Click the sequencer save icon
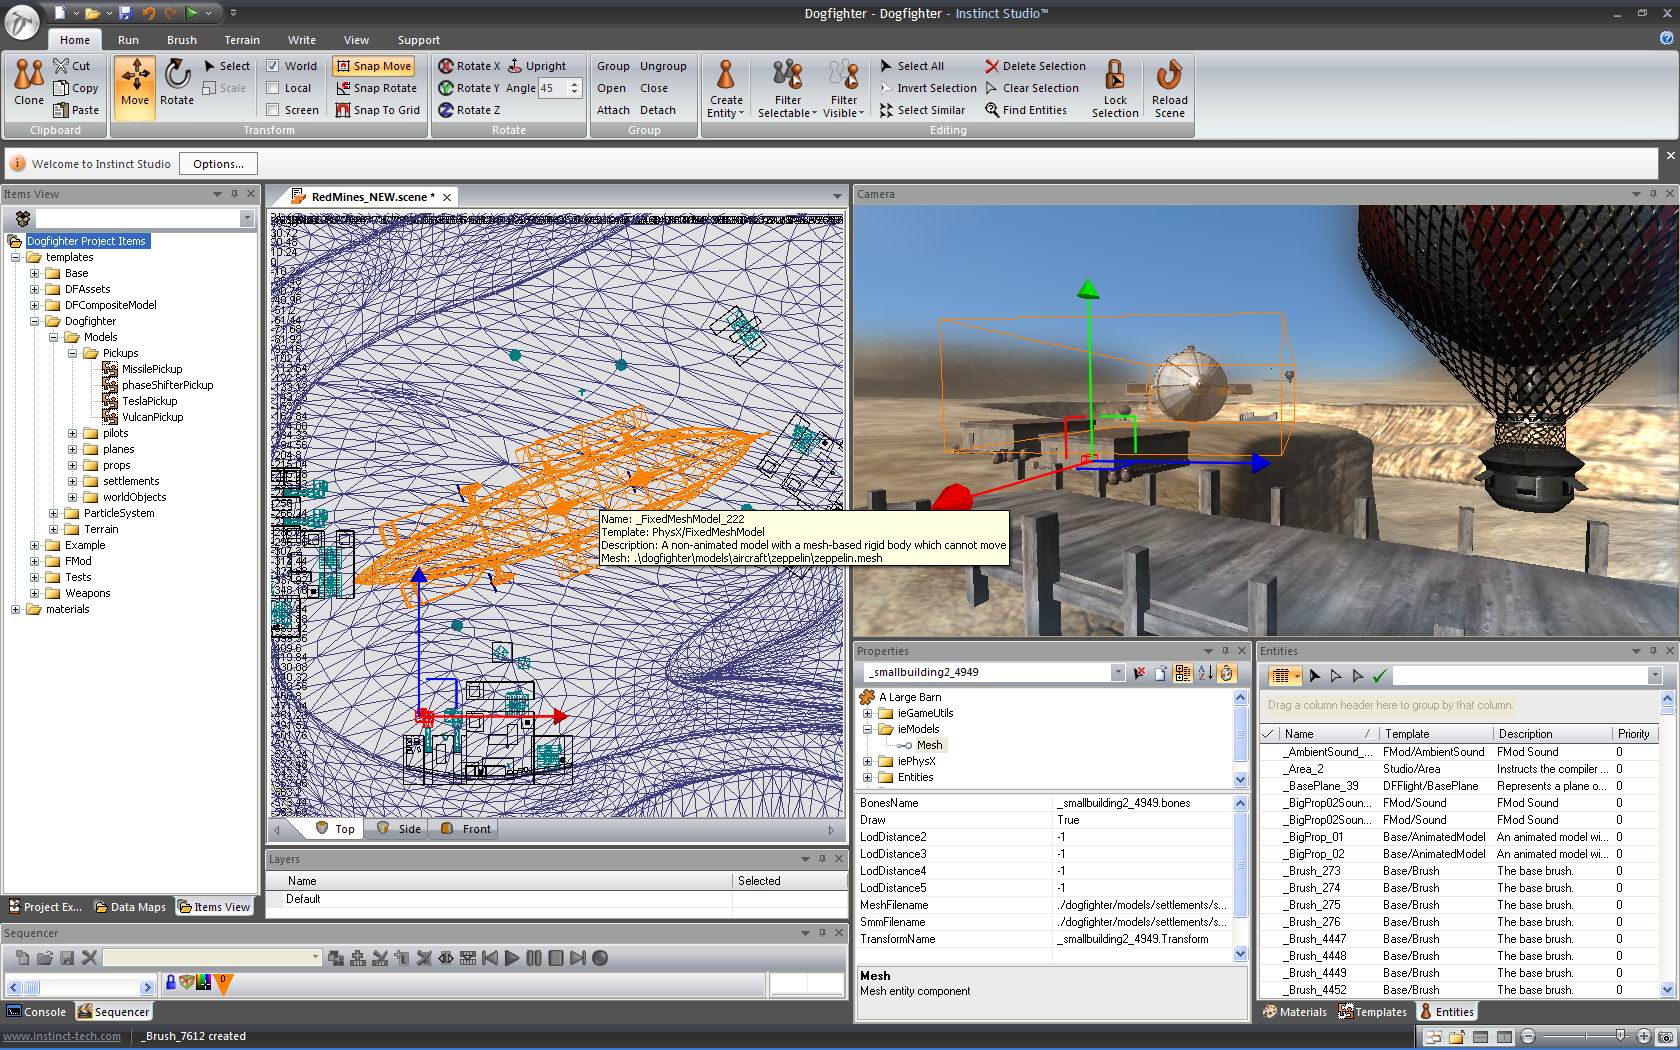 point(67,958)
